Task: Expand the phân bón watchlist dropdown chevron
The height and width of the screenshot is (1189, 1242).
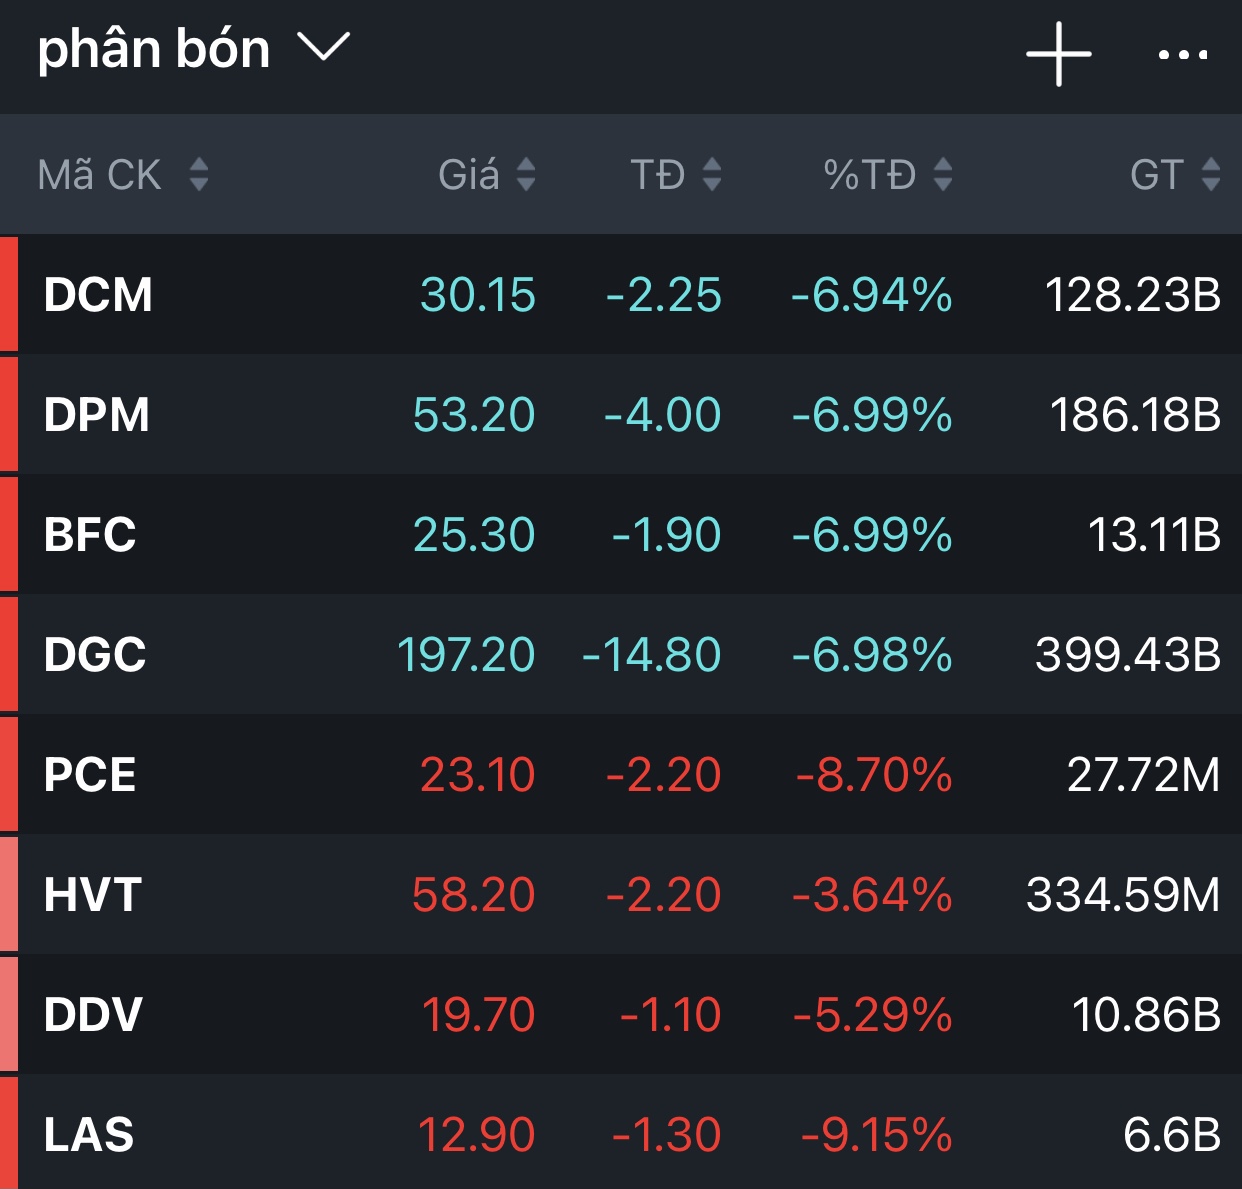Action: click(x=324, y=47)
